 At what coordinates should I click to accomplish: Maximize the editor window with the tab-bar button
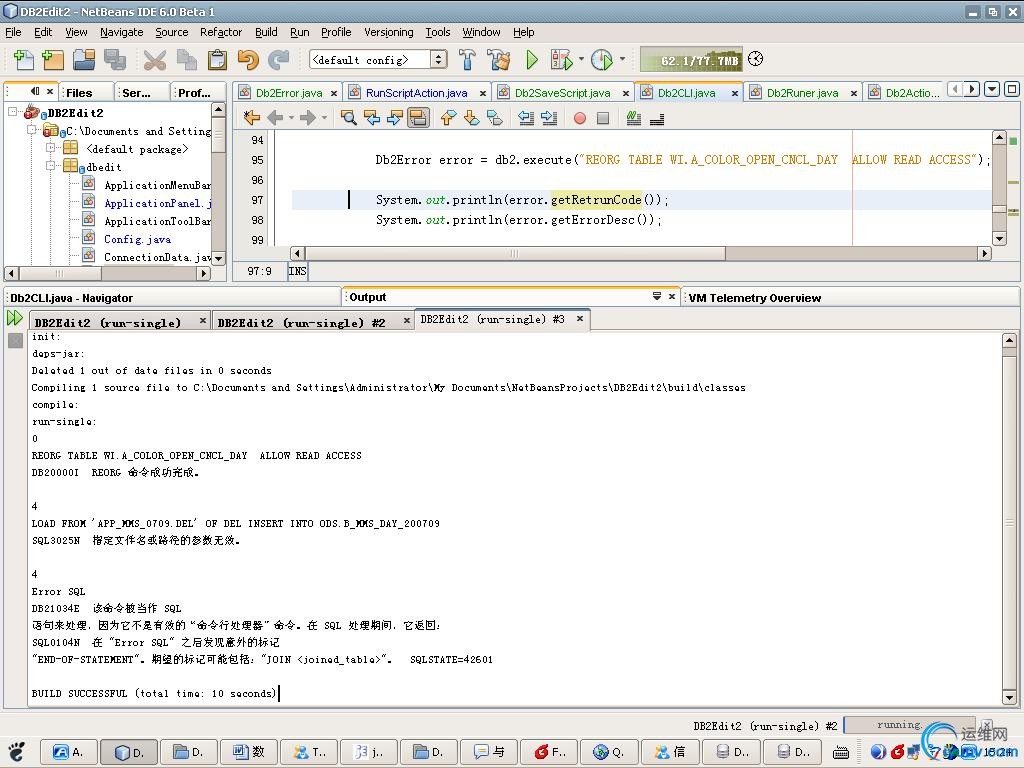tap(1012, 89)
